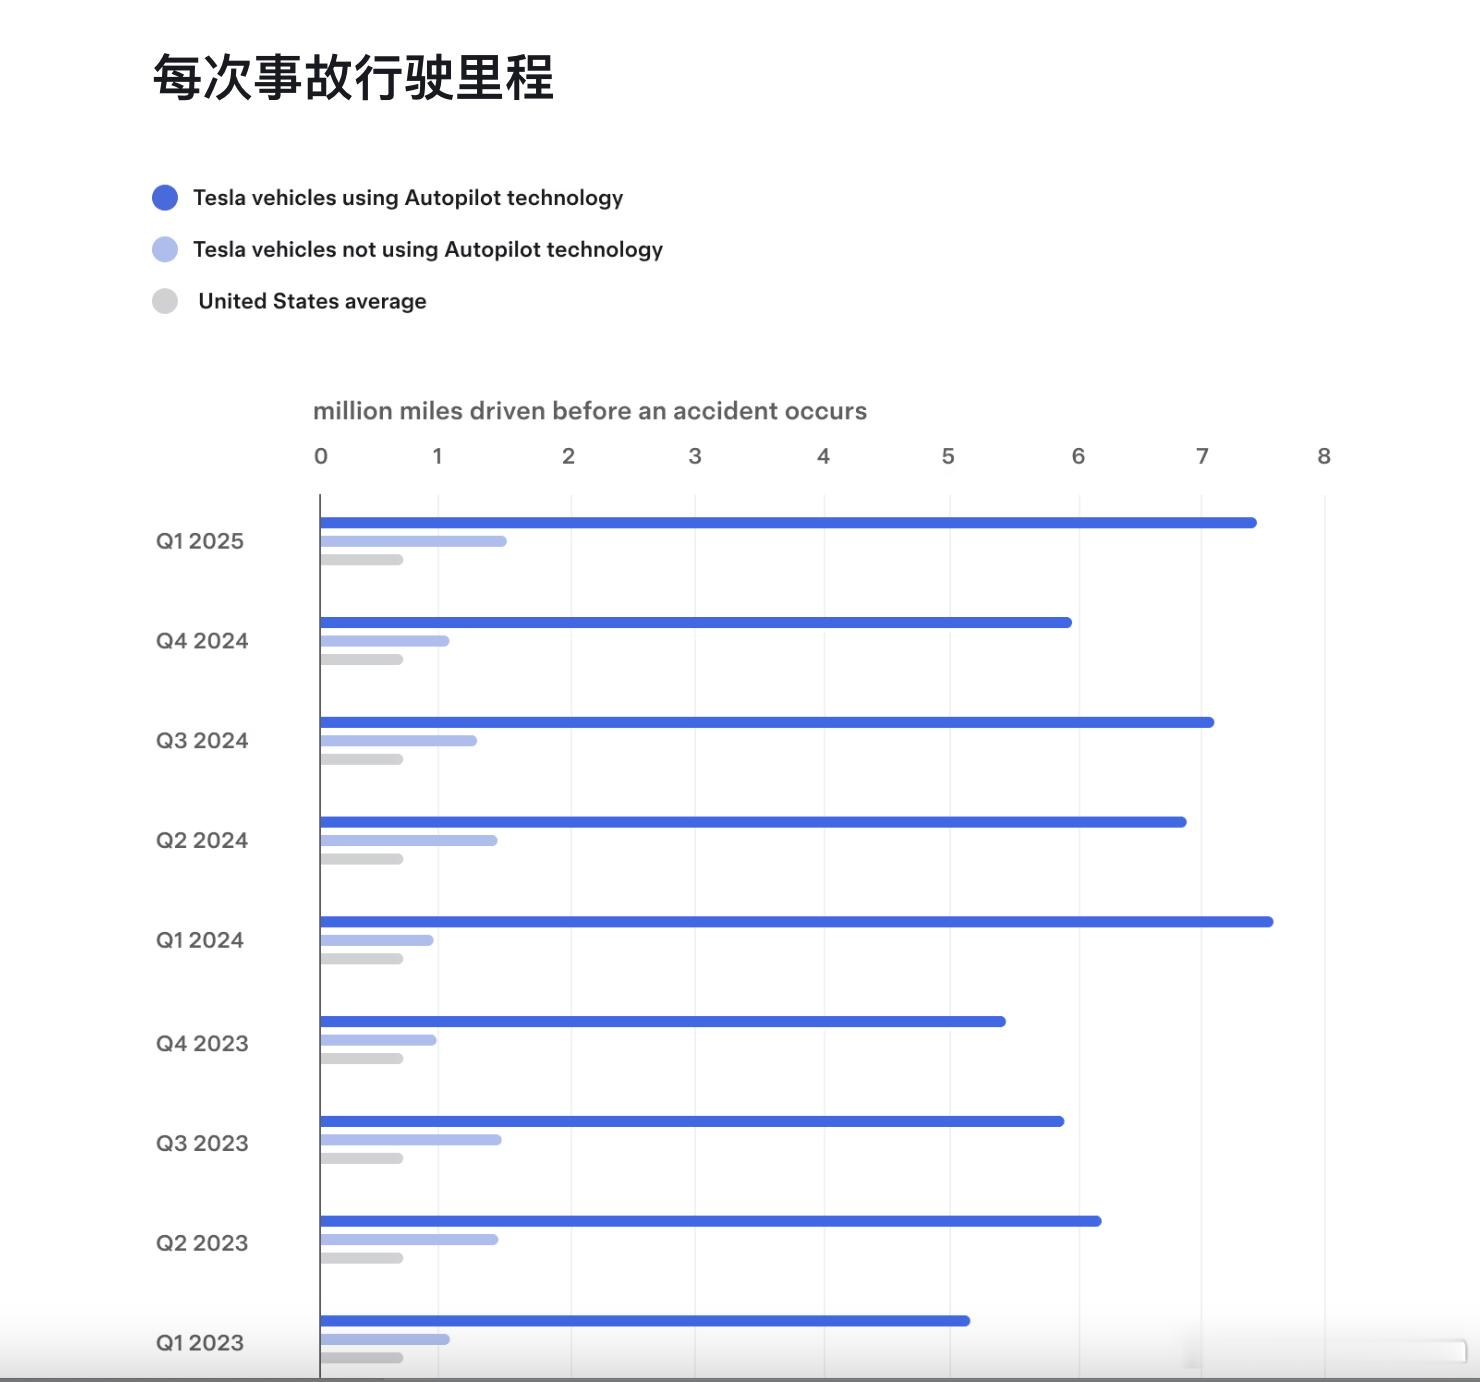Click the Q2 2024 light blue non-Autopilot bar
1480x1382 pixels.
(409, 840)
